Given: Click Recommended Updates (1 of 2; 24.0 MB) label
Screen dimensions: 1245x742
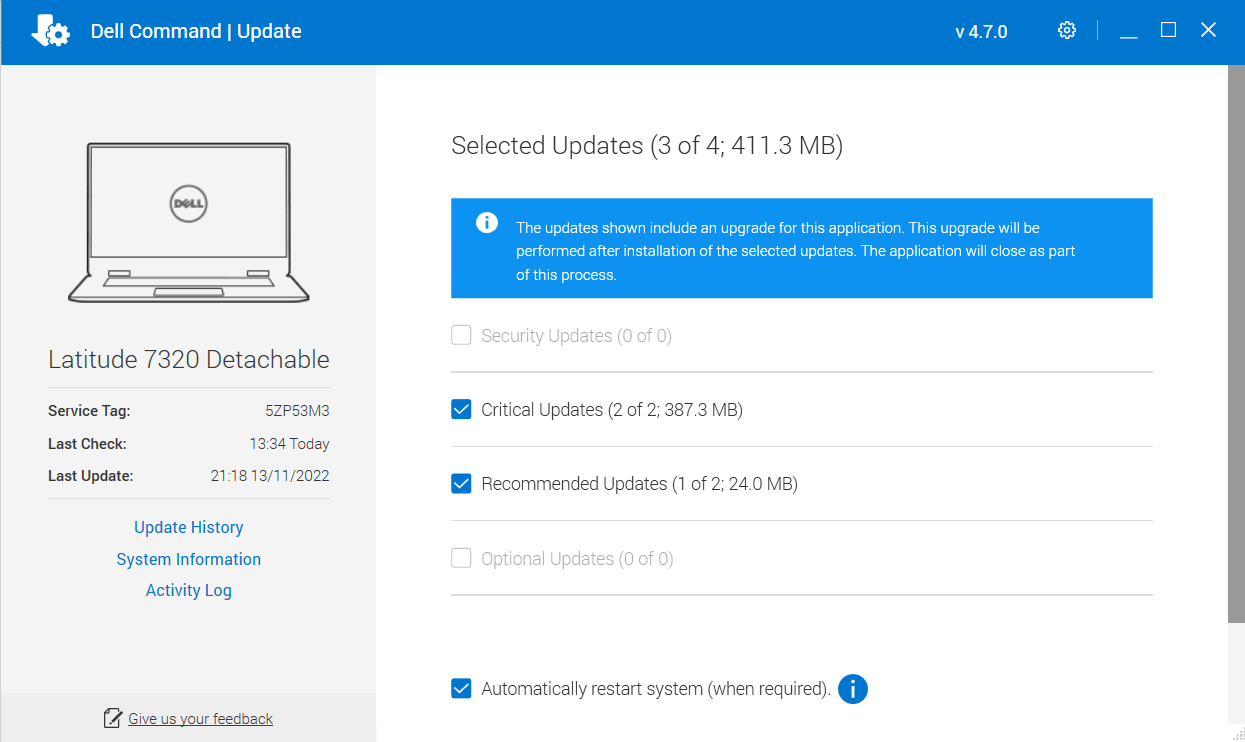Looking at the screenshot, I should coord(639,484).
